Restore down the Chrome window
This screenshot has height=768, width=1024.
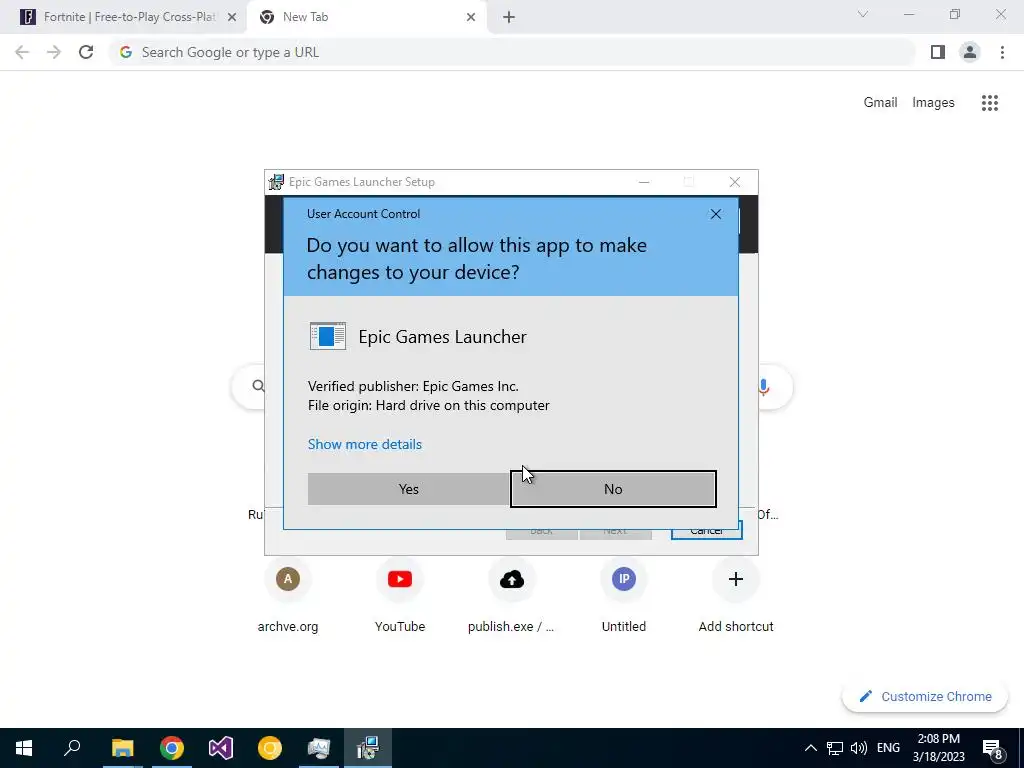(955, 14)
